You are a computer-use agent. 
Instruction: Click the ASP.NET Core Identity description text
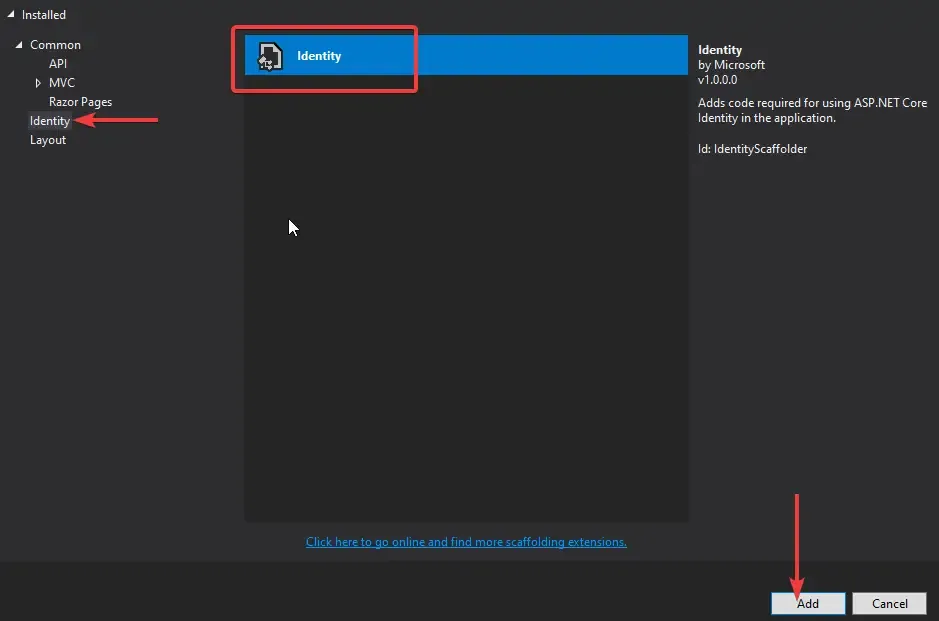click(x=812, y=110)
